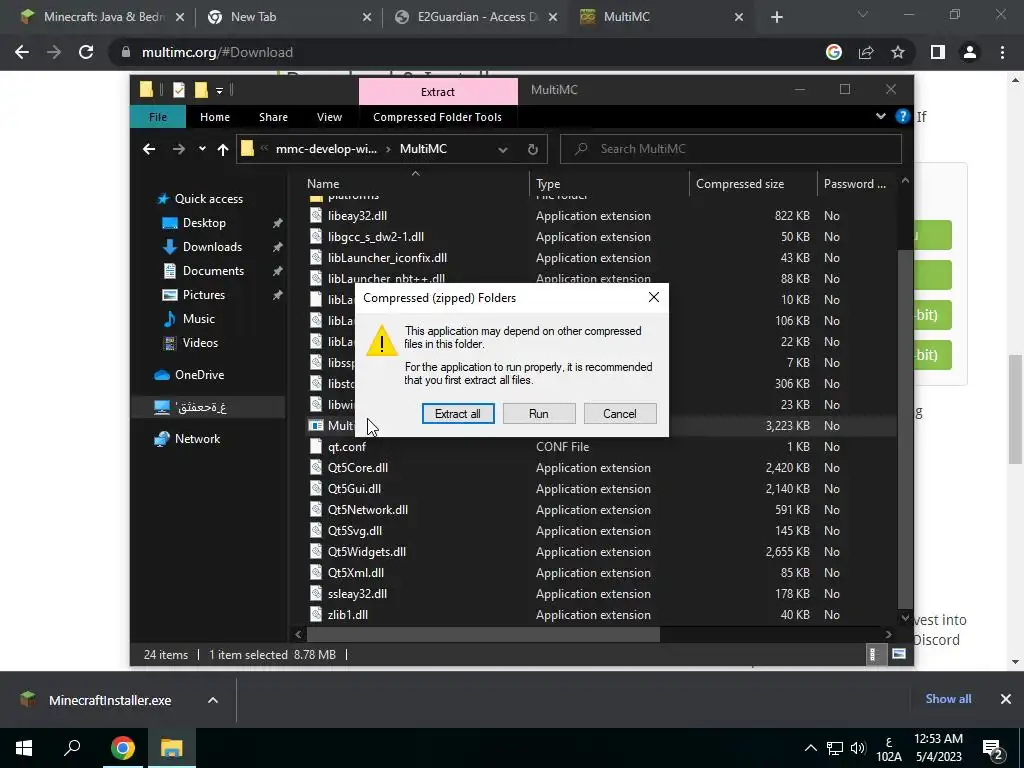Expand MinecraftInstaller.exe download options
1024x768 pixels.
point(213,700)
